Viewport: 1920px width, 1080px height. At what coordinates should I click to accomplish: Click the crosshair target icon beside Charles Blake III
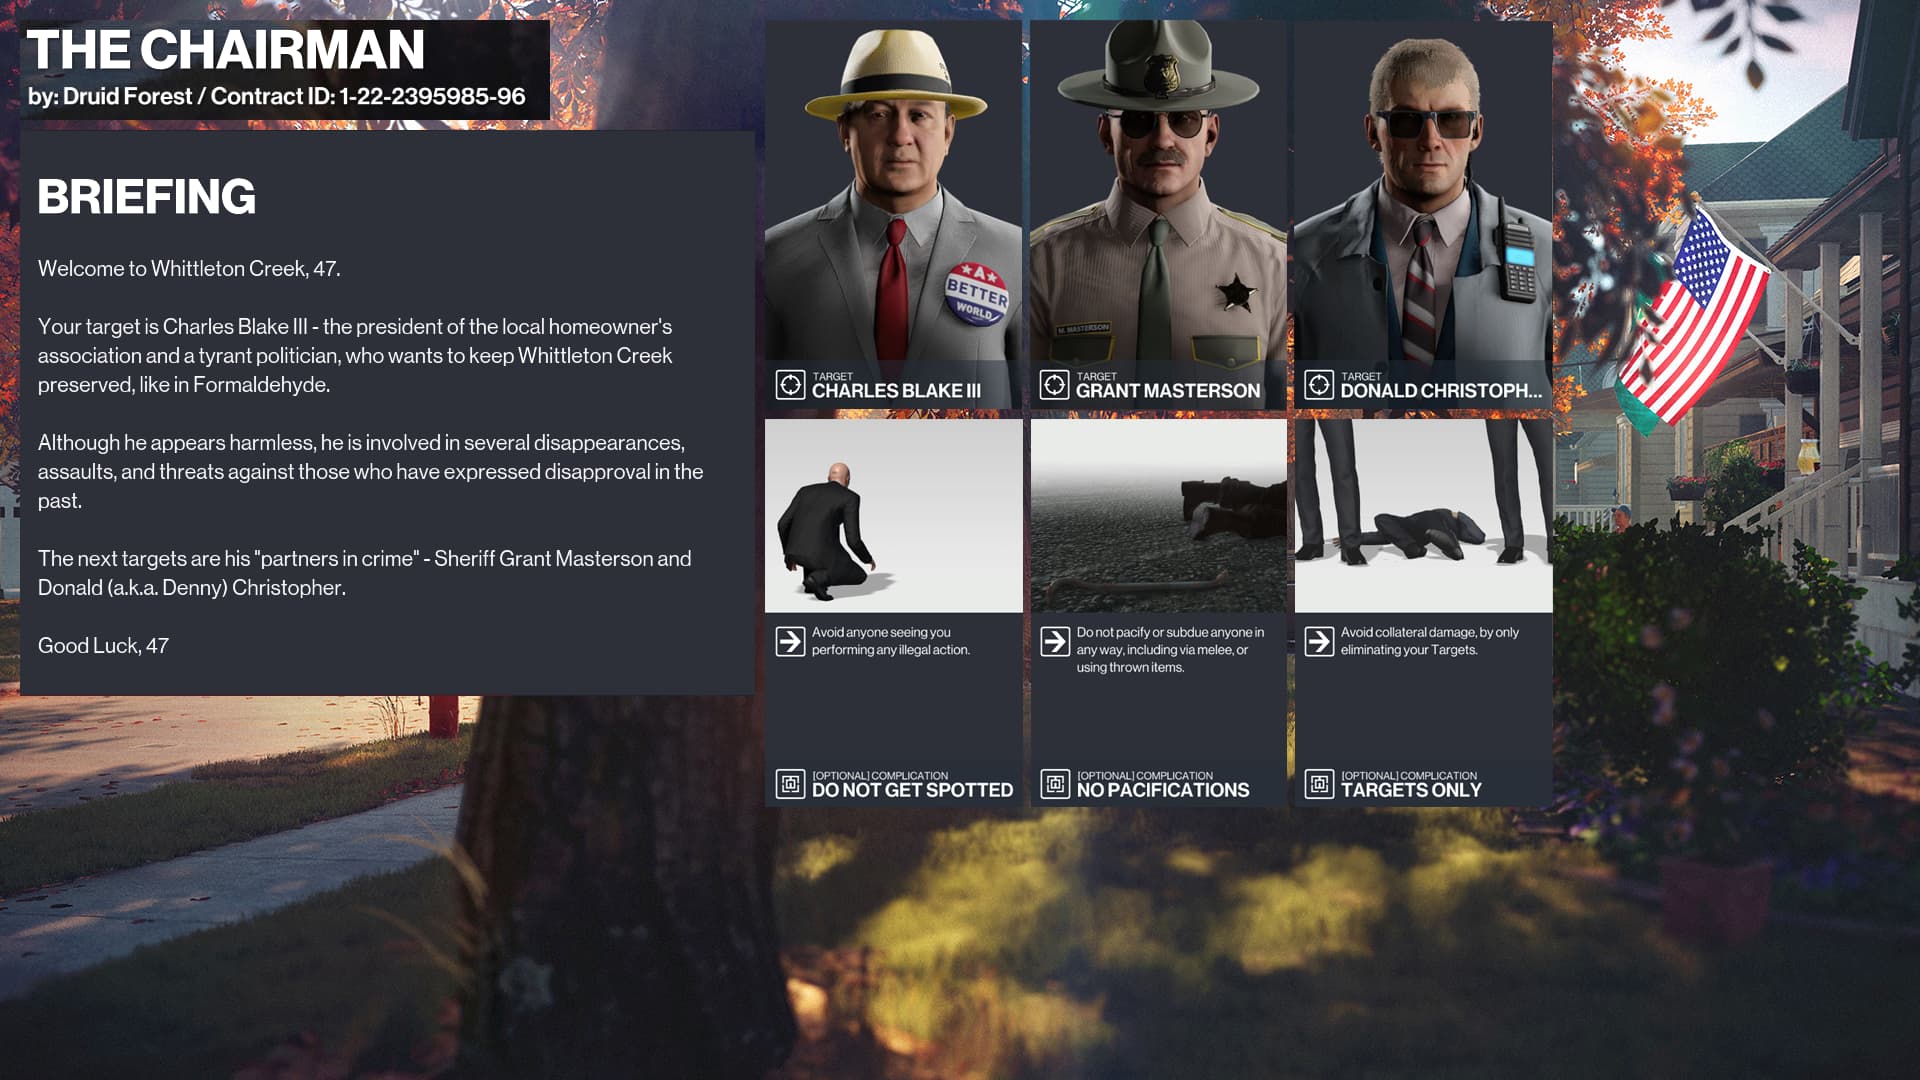pyautogui.click(x=790, y=385)
